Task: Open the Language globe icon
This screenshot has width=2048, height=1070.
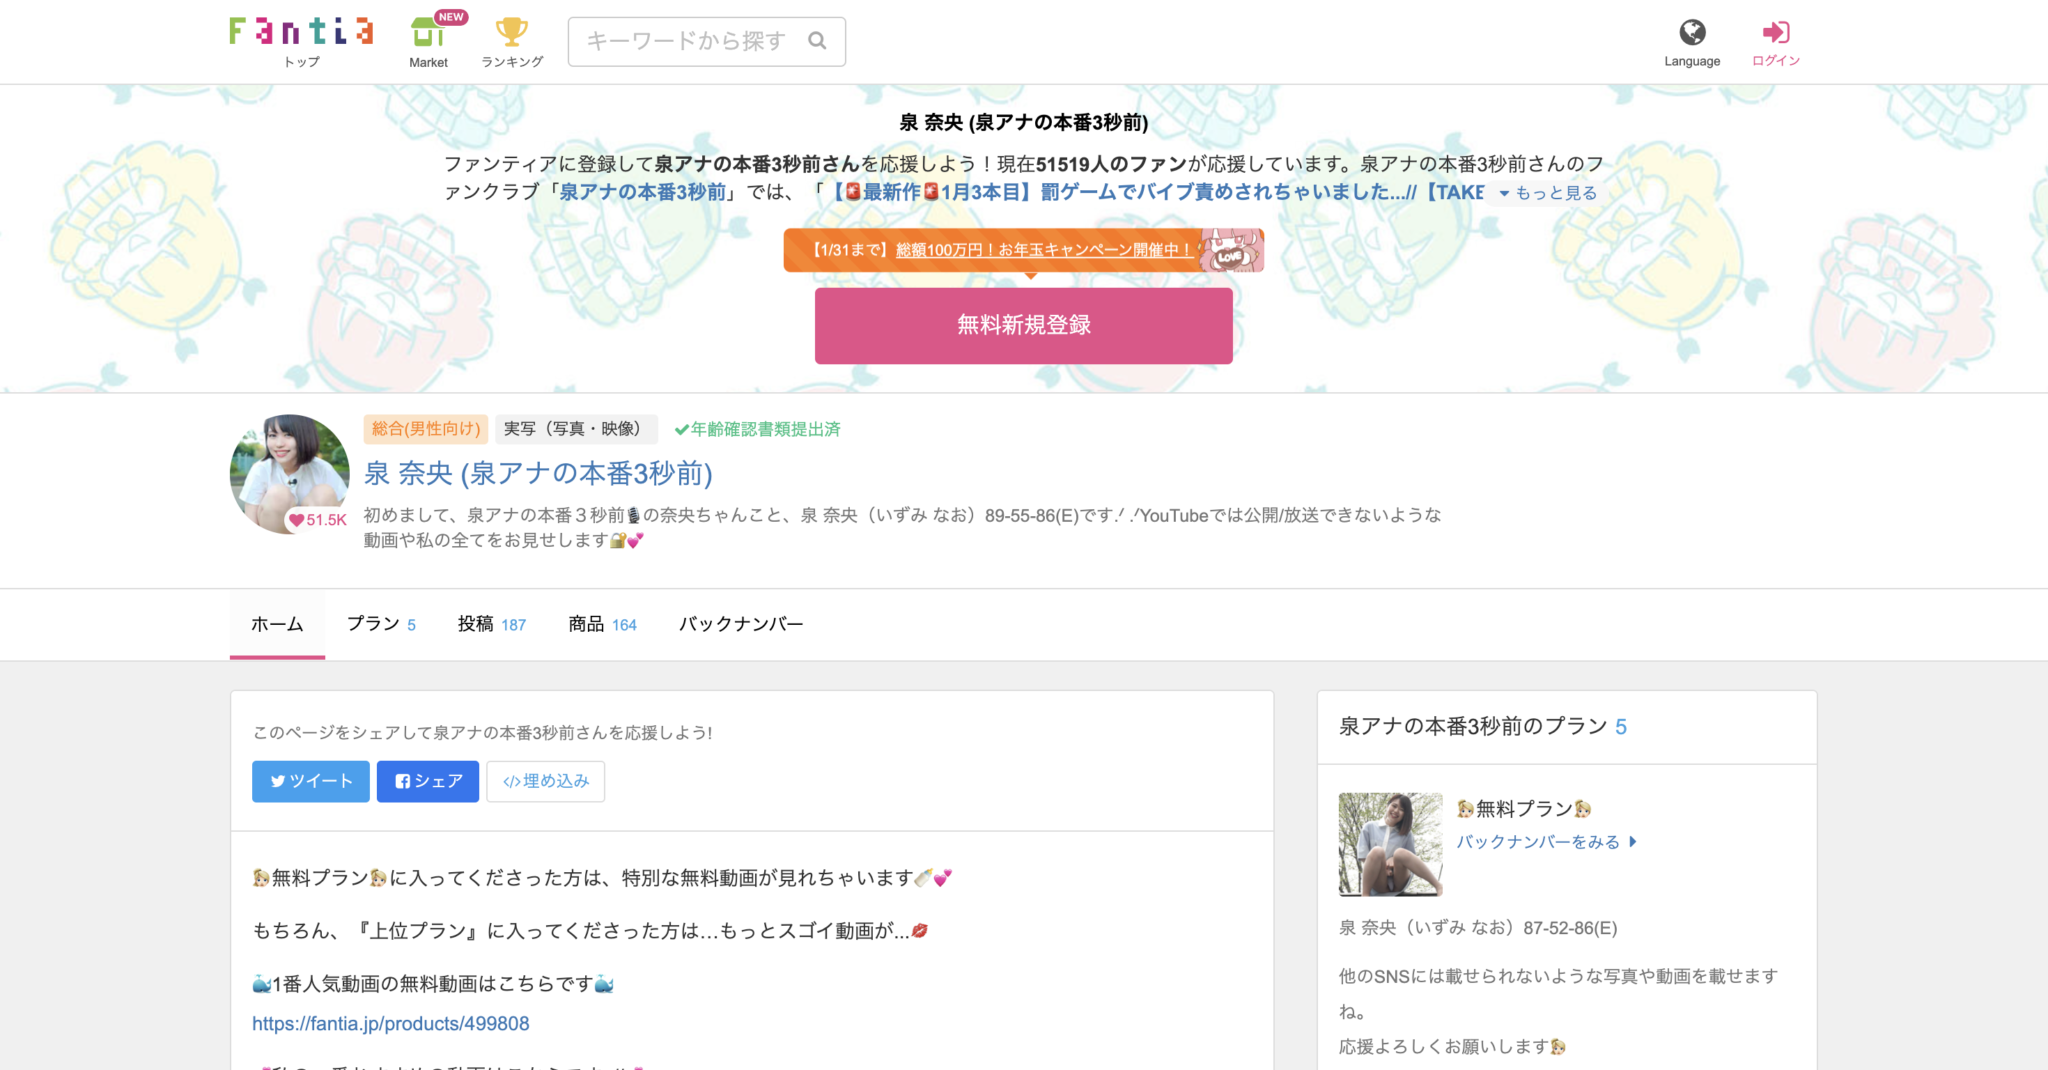Action: pyautogui.click(x=1691, y=33)
